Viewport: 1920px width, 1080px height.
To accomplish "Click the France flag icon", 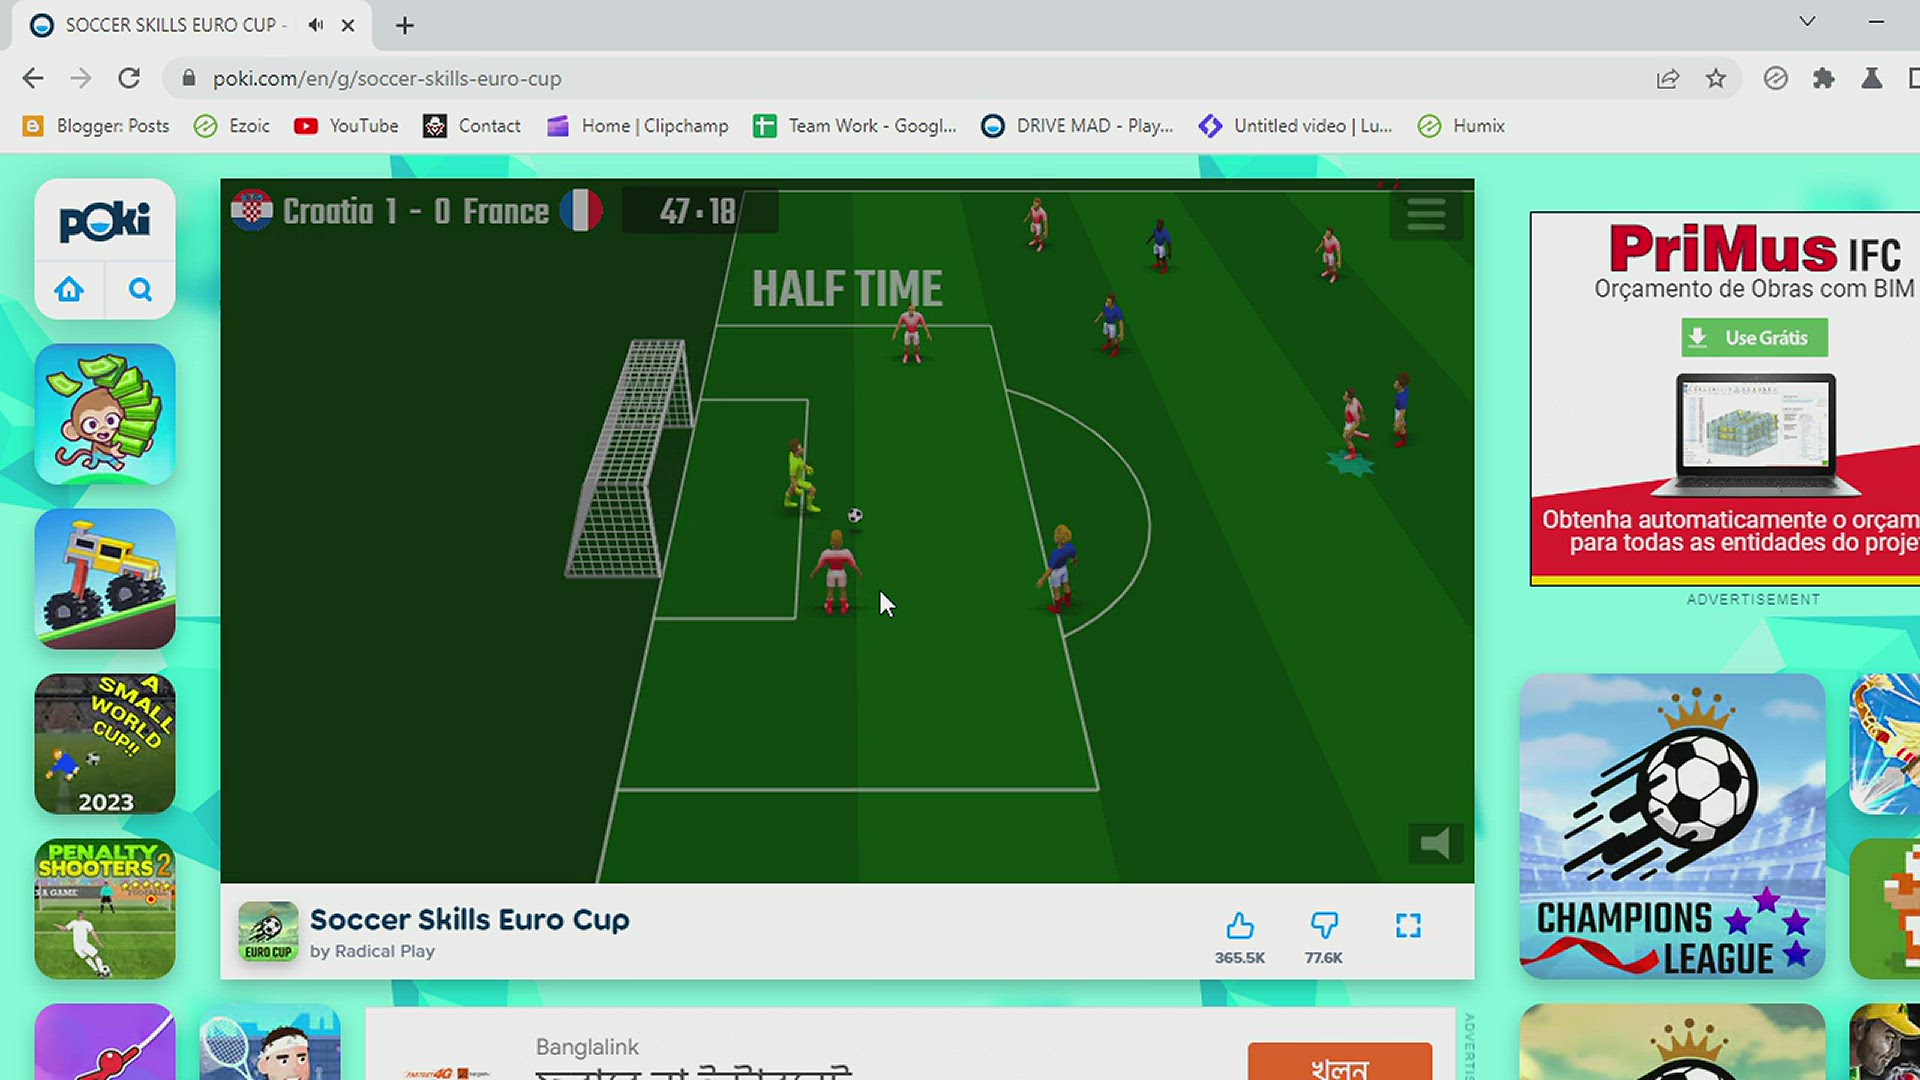I will click(x=581, y=211).
